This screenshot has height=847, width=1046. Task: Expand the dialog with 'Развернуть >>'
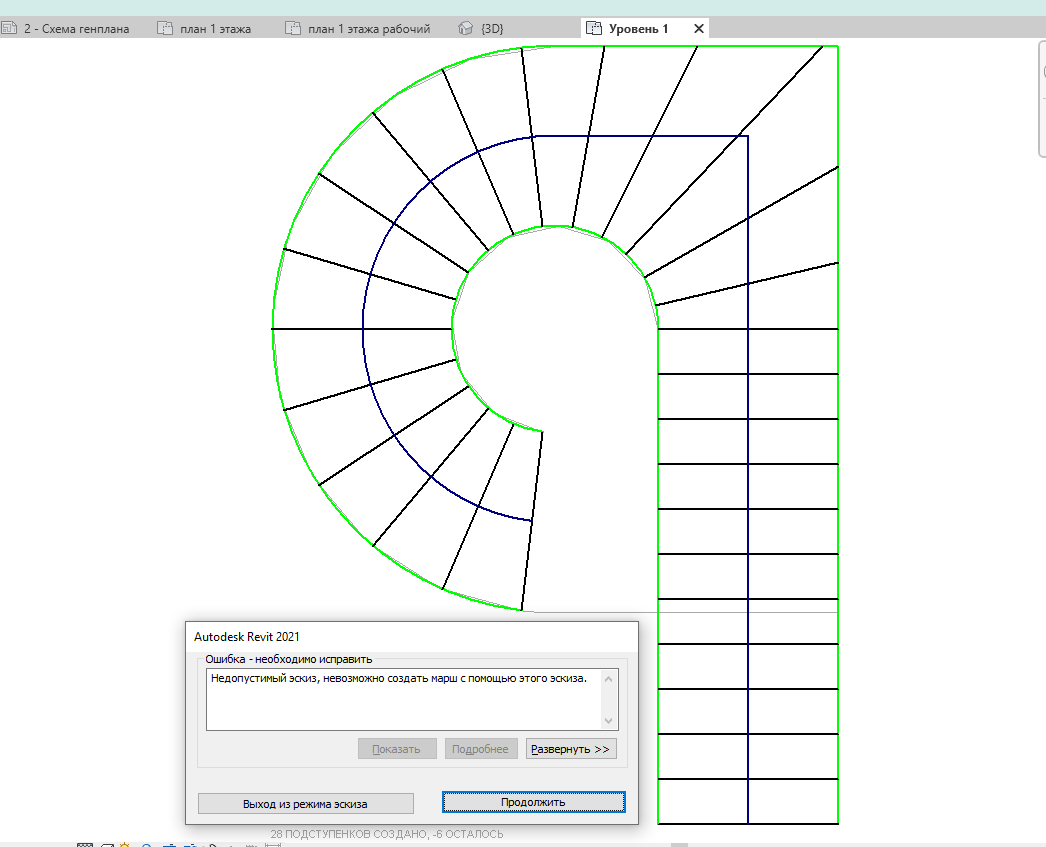click(570, 749)
